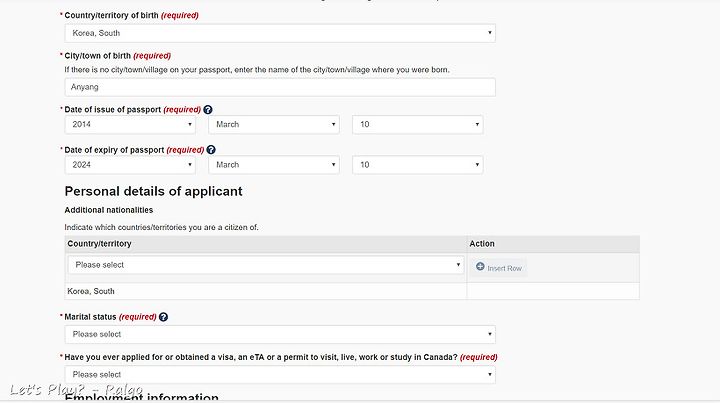The width and height of the screenshot is (720, 403).
Task: Click the Insert Row button
Action: [499, 268]
